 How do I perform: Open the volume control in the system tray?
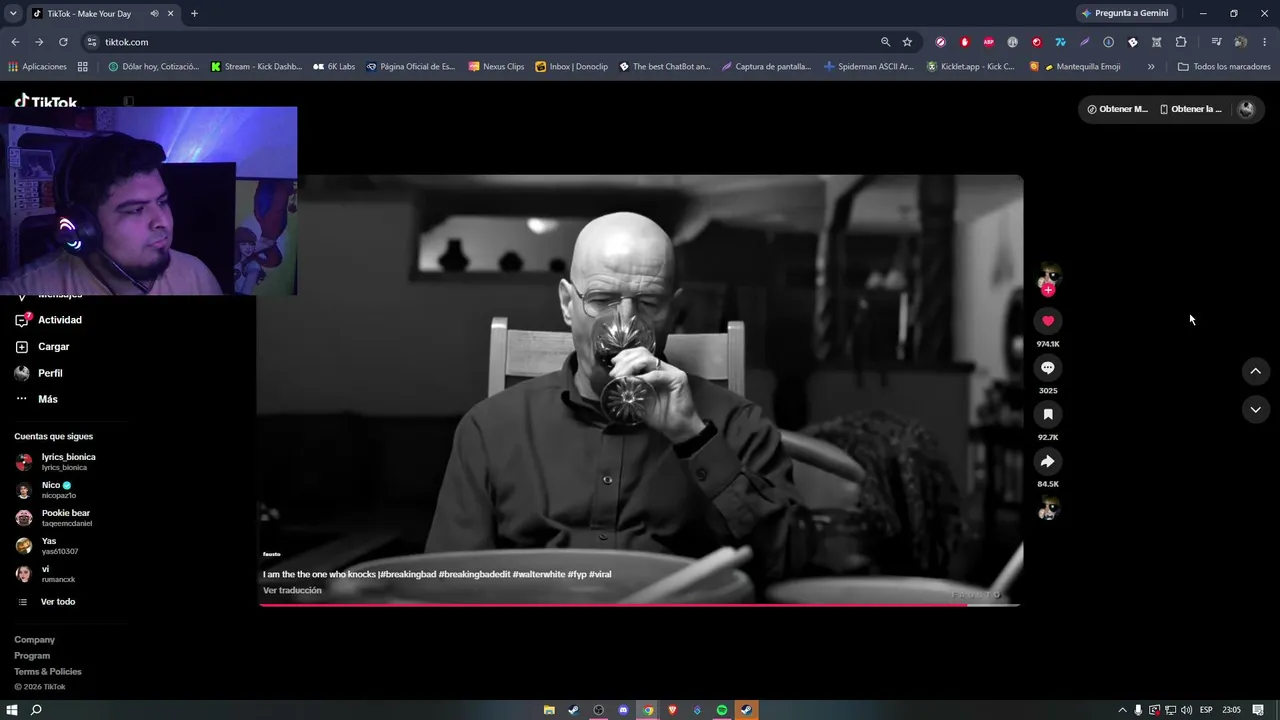1186,710
